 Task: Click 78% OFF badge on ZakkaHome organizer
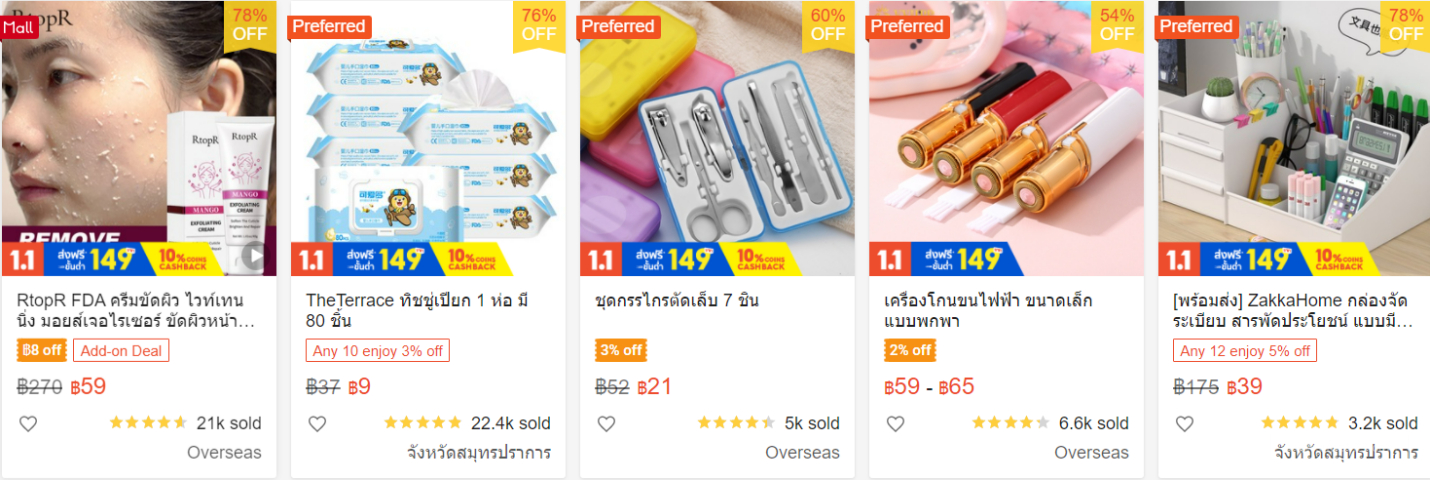click(1405, 25)
